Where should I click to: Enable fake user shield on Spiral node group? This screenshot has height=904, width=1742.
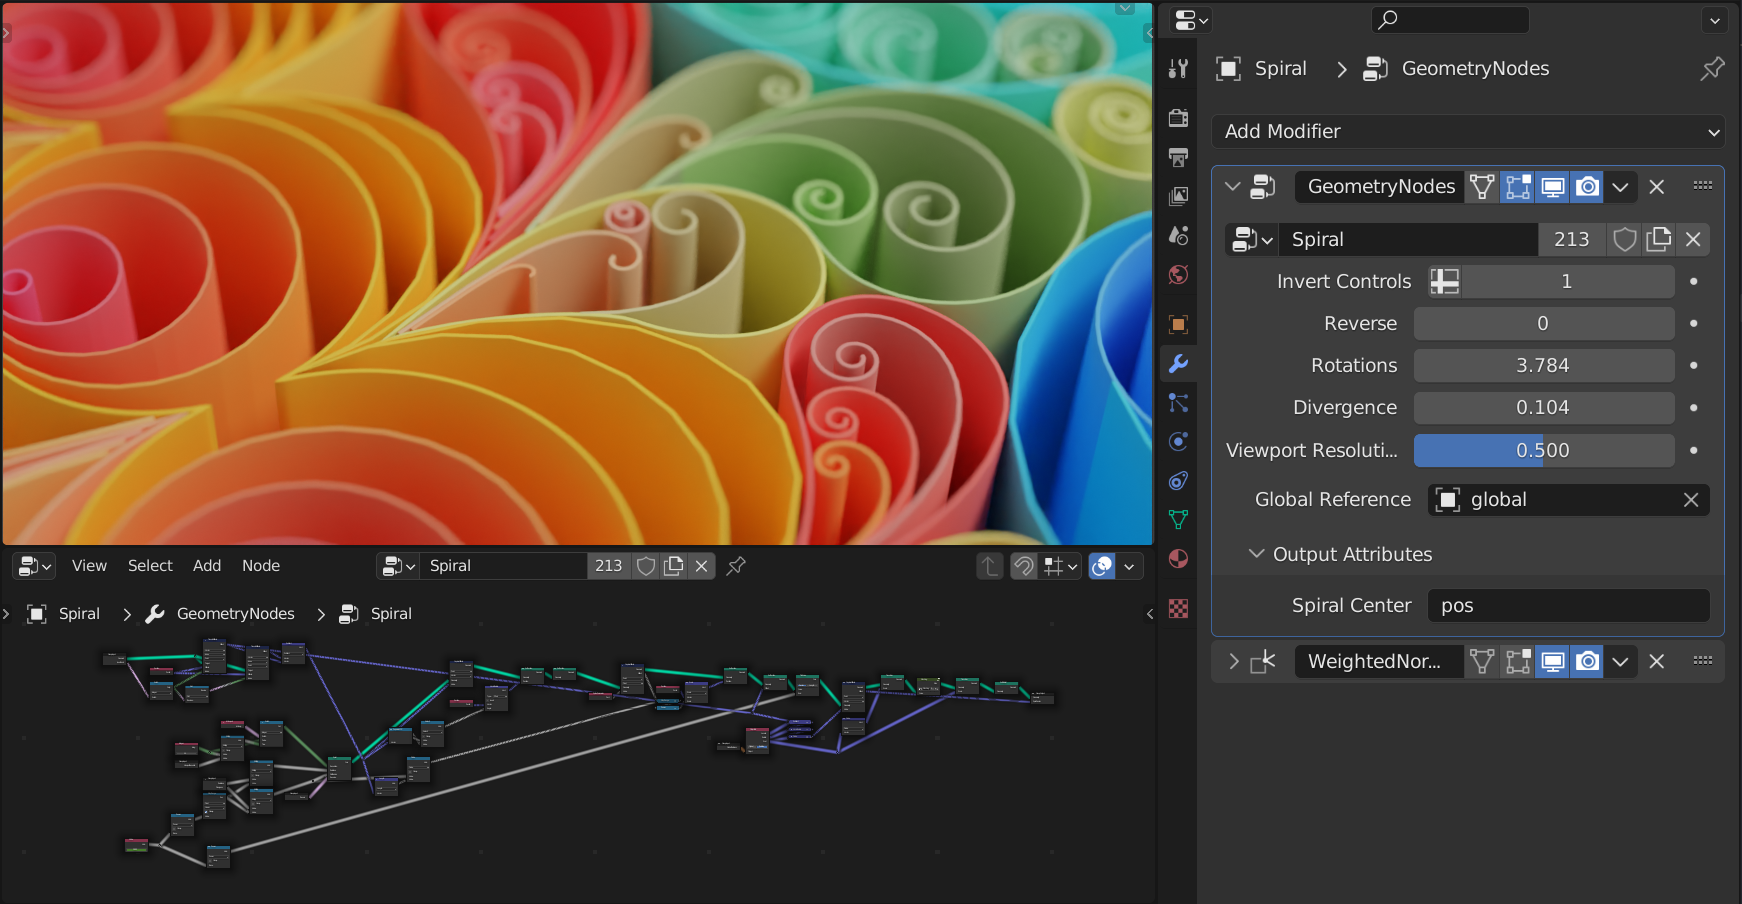pyautogui.click(x=1625, y=239)
